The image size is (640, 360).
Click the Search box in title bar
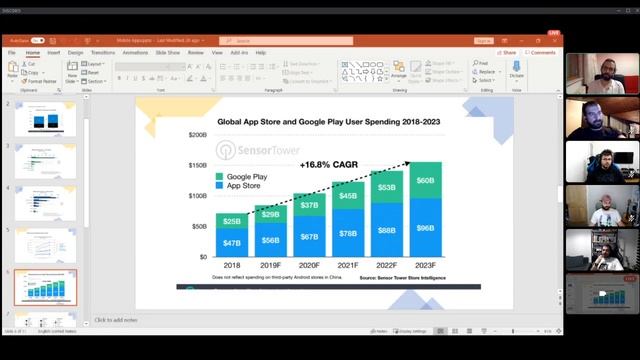pyautogui.click(x=286, y=41)
